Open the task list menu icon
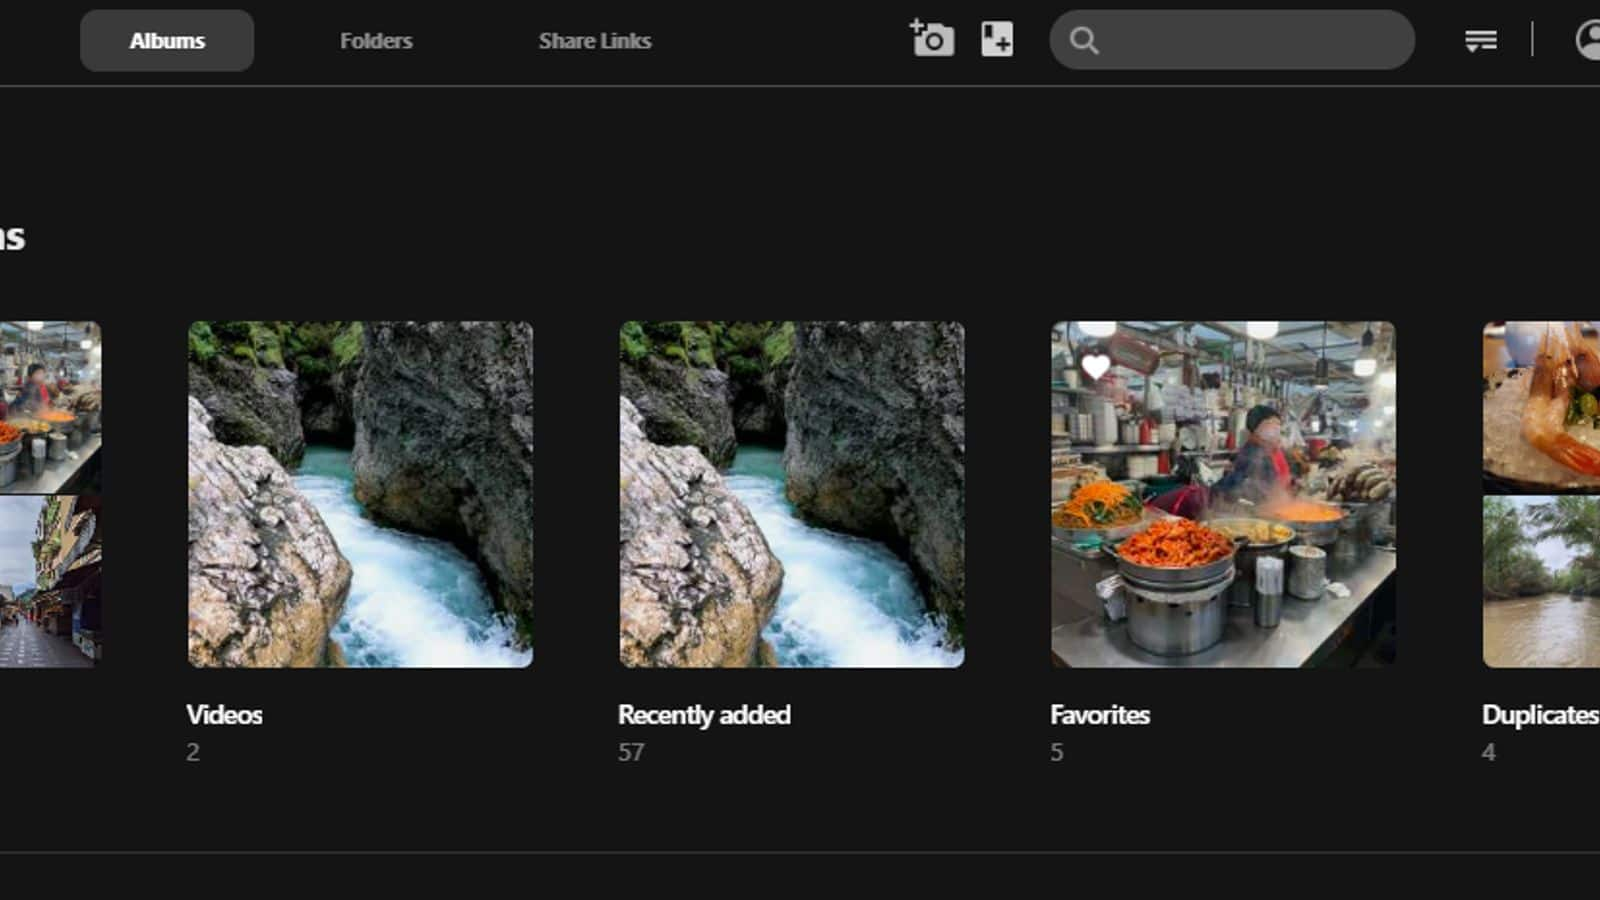 coord(1481,41)
